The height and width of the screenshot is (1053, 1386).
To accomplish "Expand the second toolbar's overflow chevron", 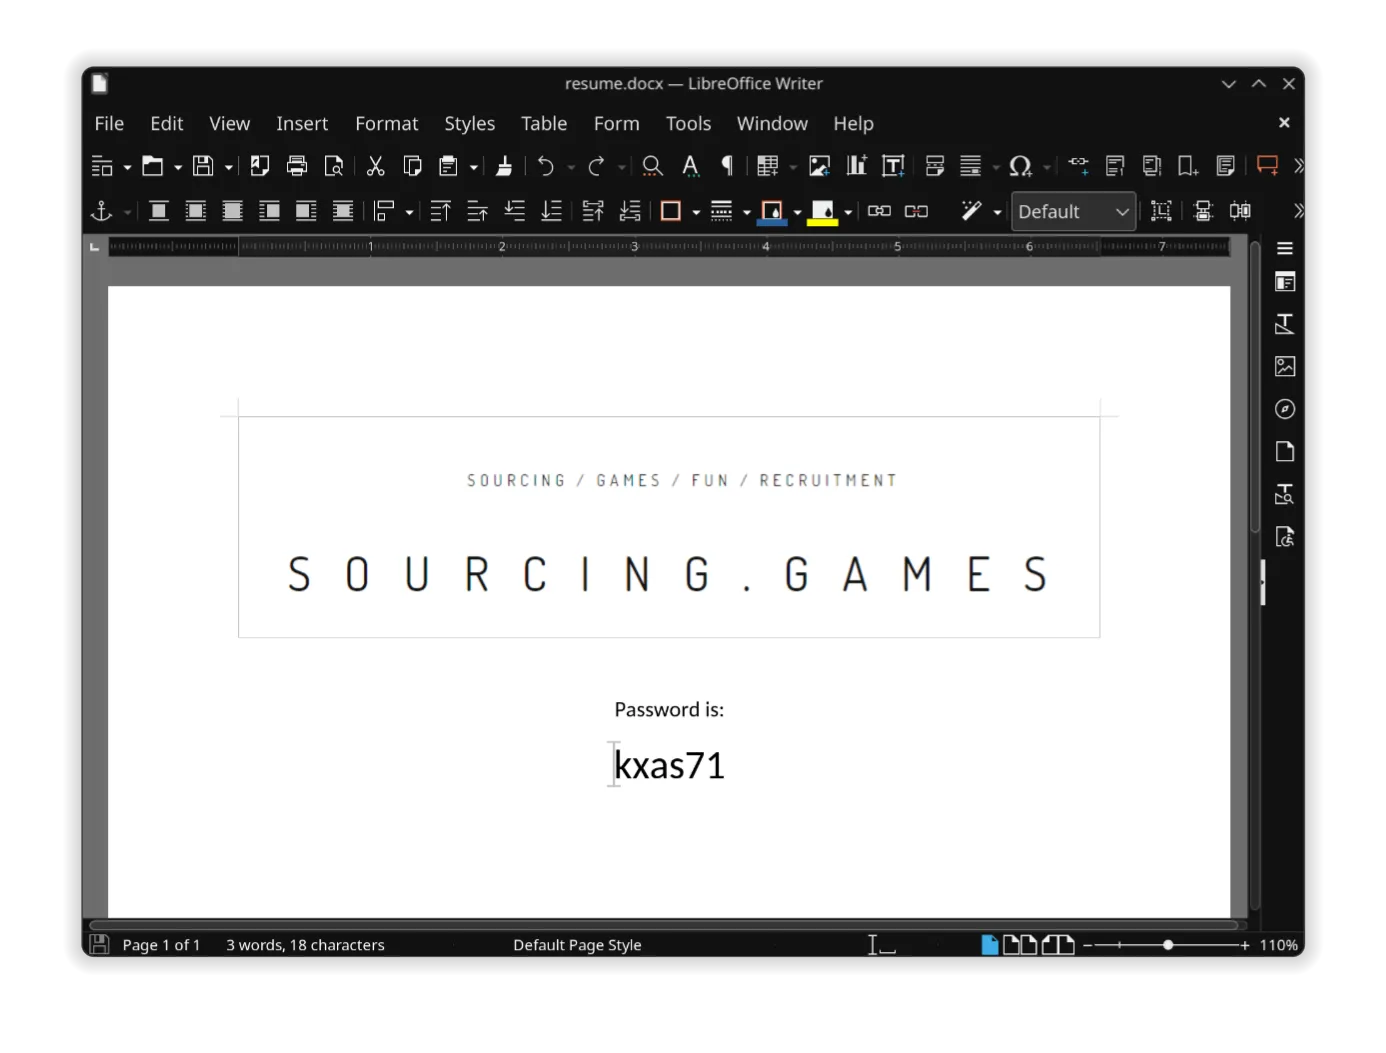I will click(x=1298, y=211).
